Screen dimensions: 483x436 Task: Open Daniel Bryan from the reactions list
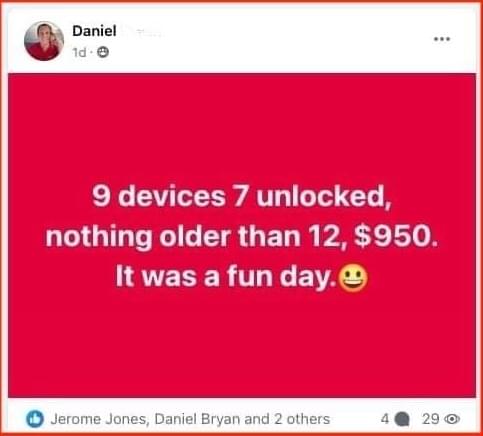coord(197,419)
